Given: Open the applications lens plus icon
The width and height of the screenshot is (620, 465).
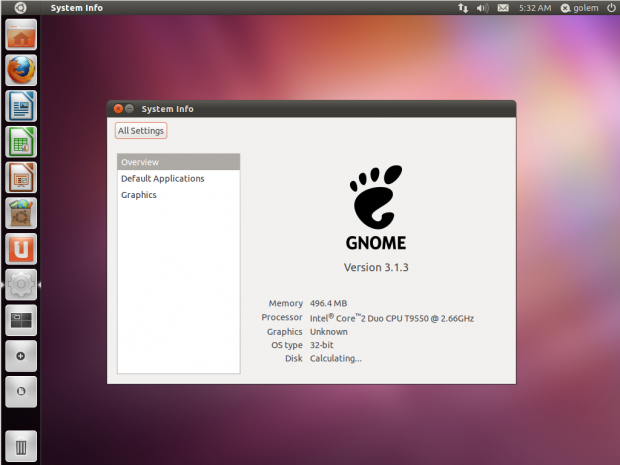Looking at the screenshot, I should point(21,356).
